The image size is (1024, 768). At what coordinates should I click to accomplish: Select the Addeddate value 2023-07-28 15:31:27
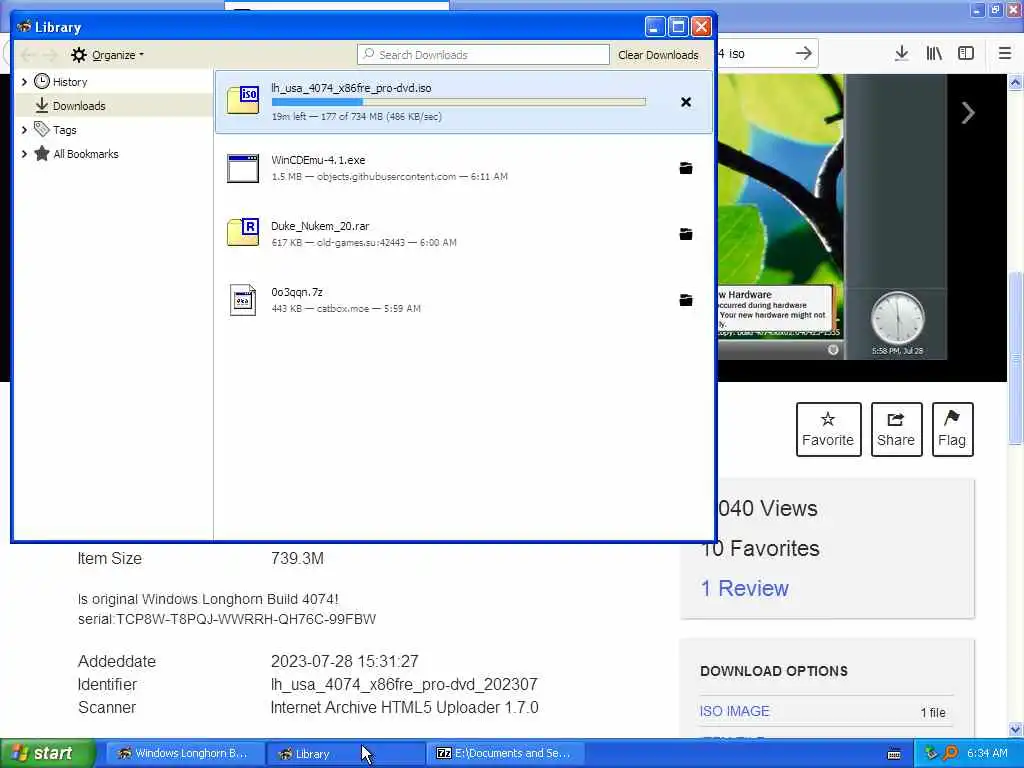tap(345, 661)
